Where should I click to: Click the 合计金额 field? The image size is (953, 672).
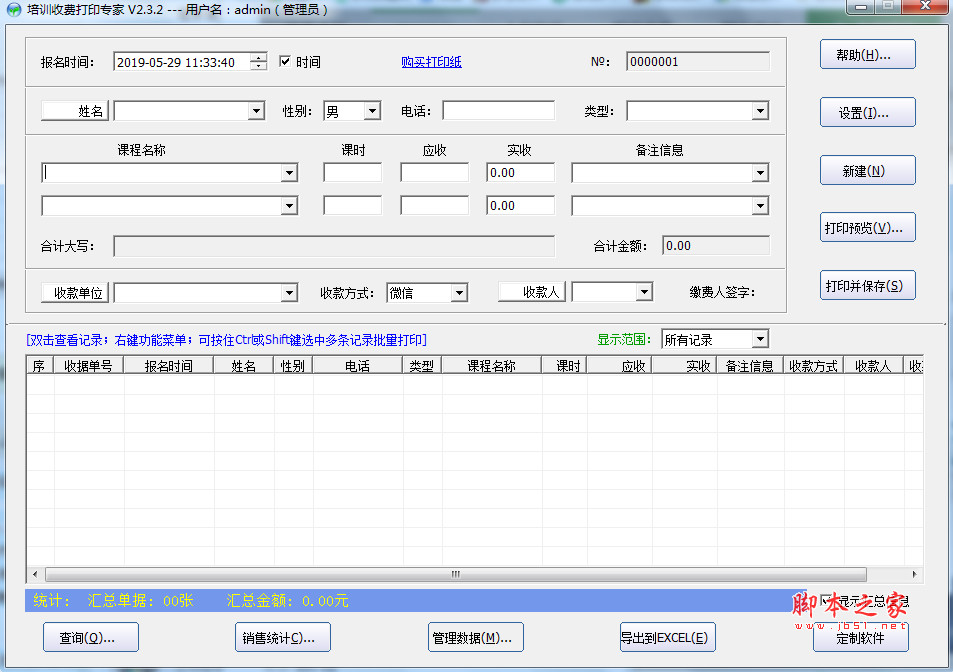[716, 246]
